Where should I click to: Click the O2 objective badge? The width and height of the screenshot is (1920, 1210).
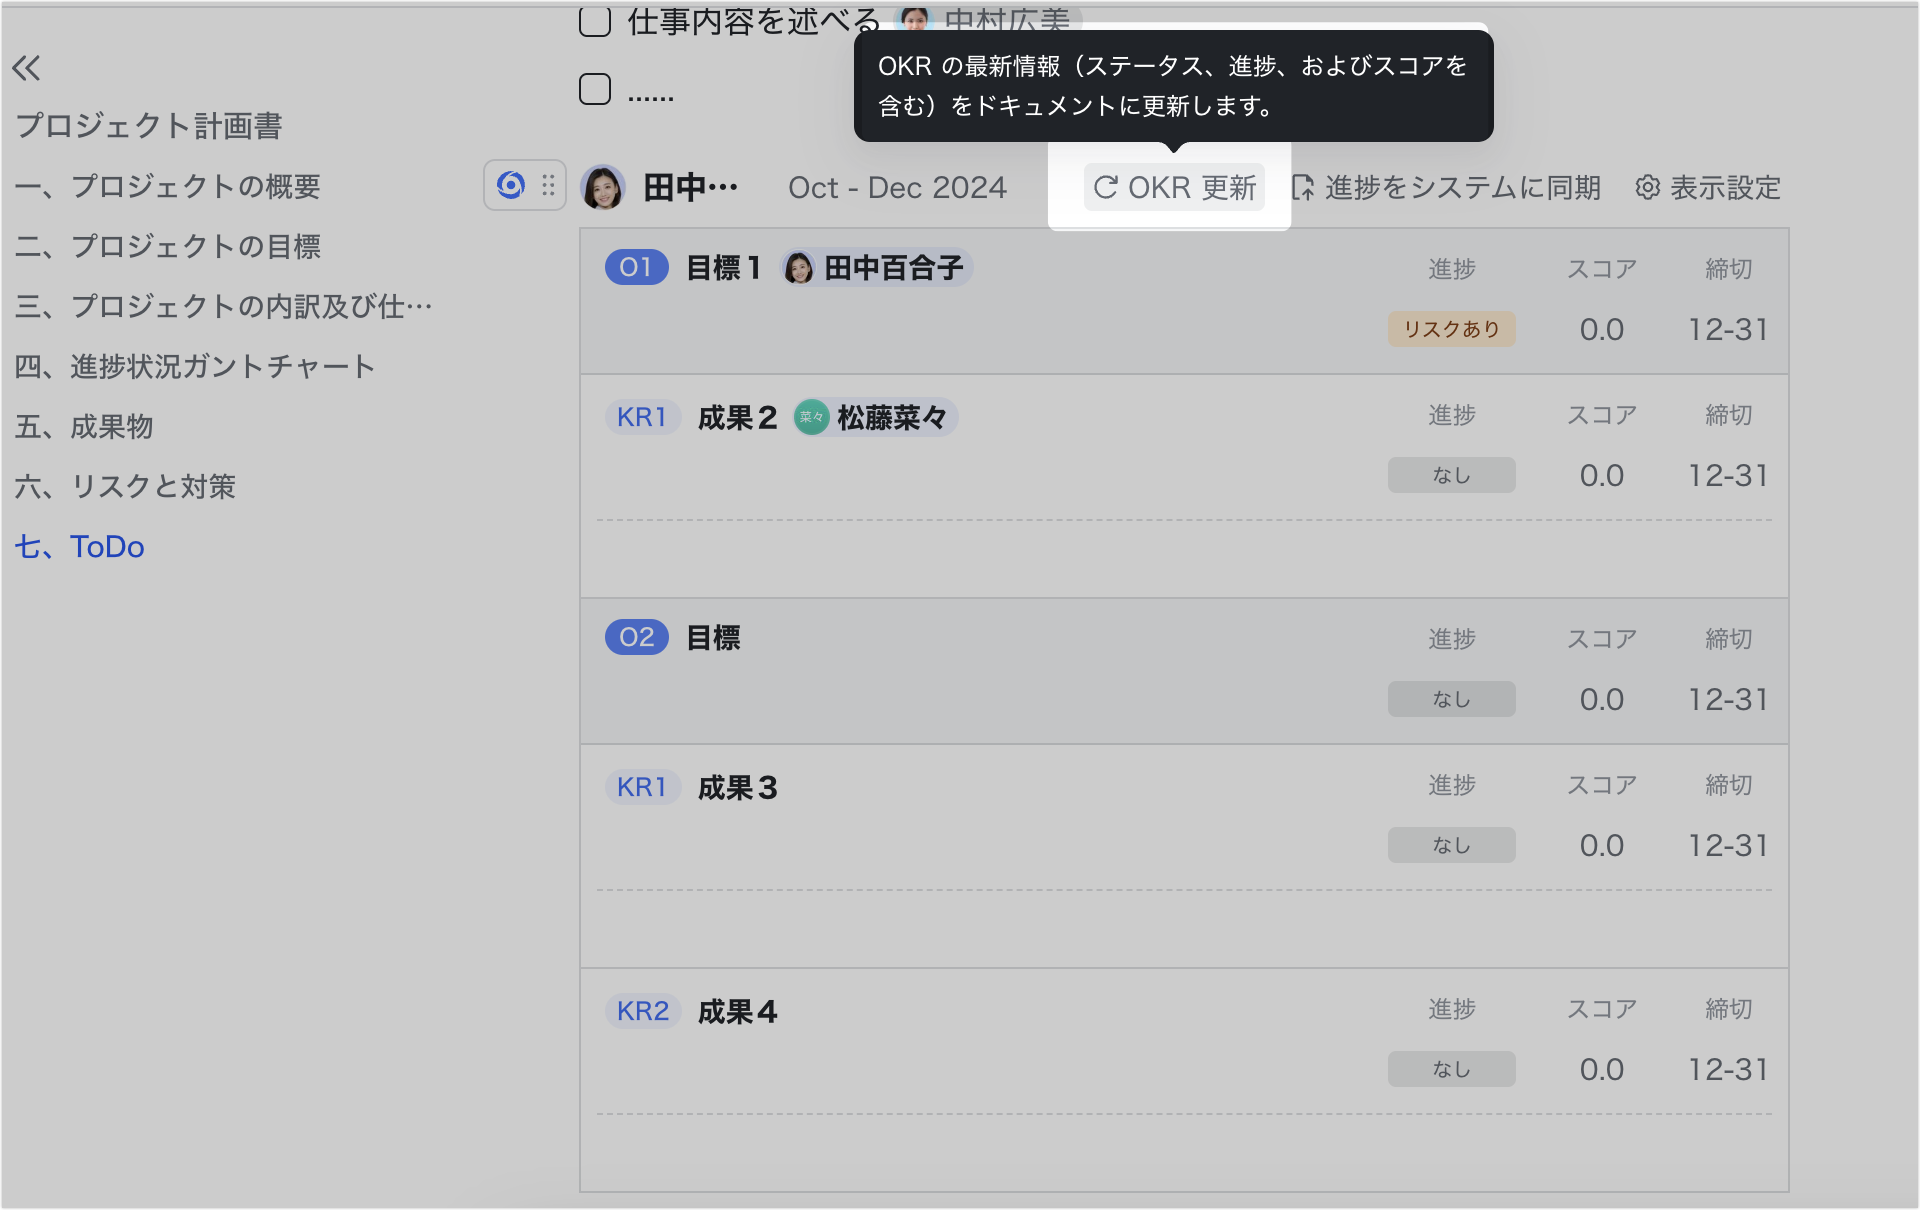coord(636,637)
